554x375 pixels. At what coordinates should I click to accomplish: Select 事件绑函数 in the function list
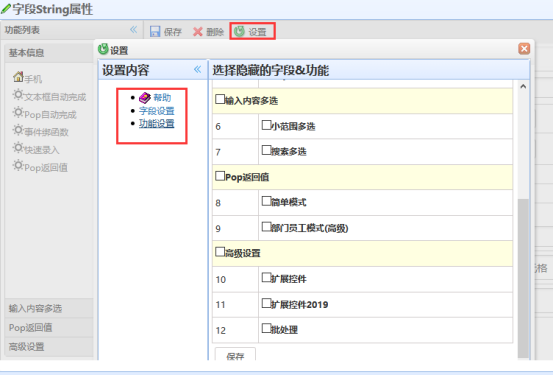coord(46,132)
